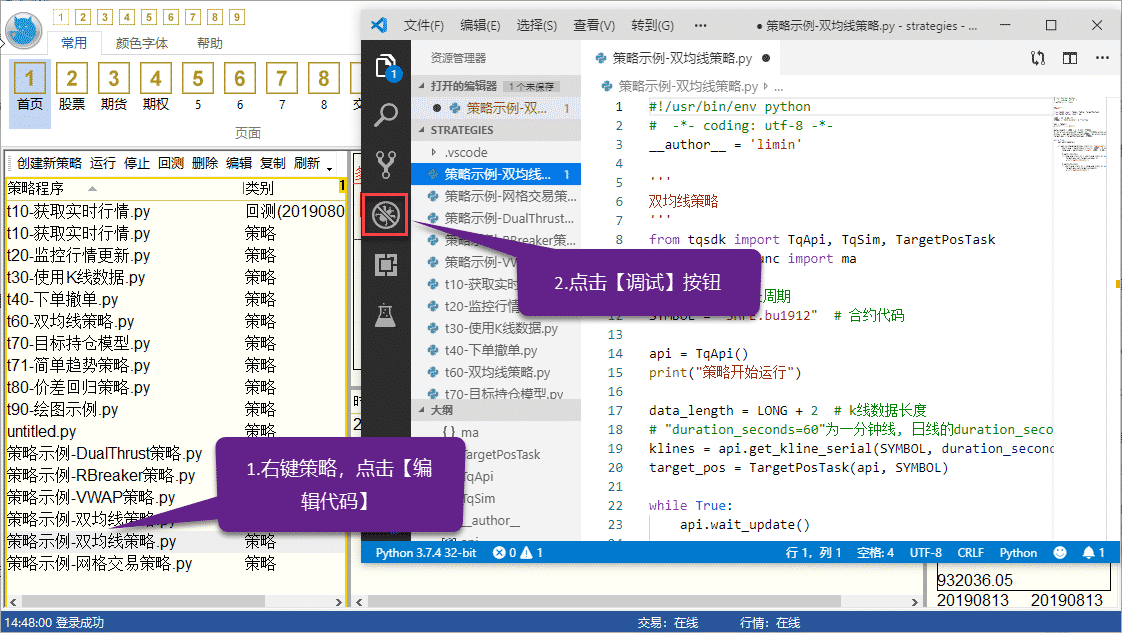Viewport: 1122px width, 633px height.
Task: Click the page 3 期货 ribbon icon
Action: coord(114,87)
